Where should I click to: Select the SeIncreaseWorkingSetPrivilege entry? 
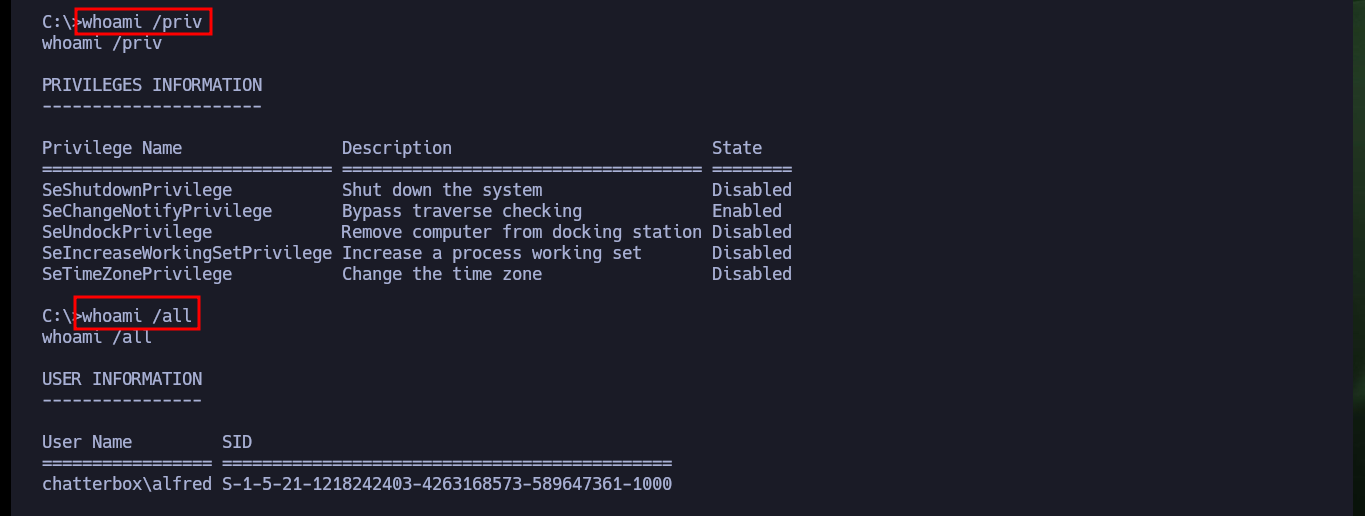tap(187, 253)
